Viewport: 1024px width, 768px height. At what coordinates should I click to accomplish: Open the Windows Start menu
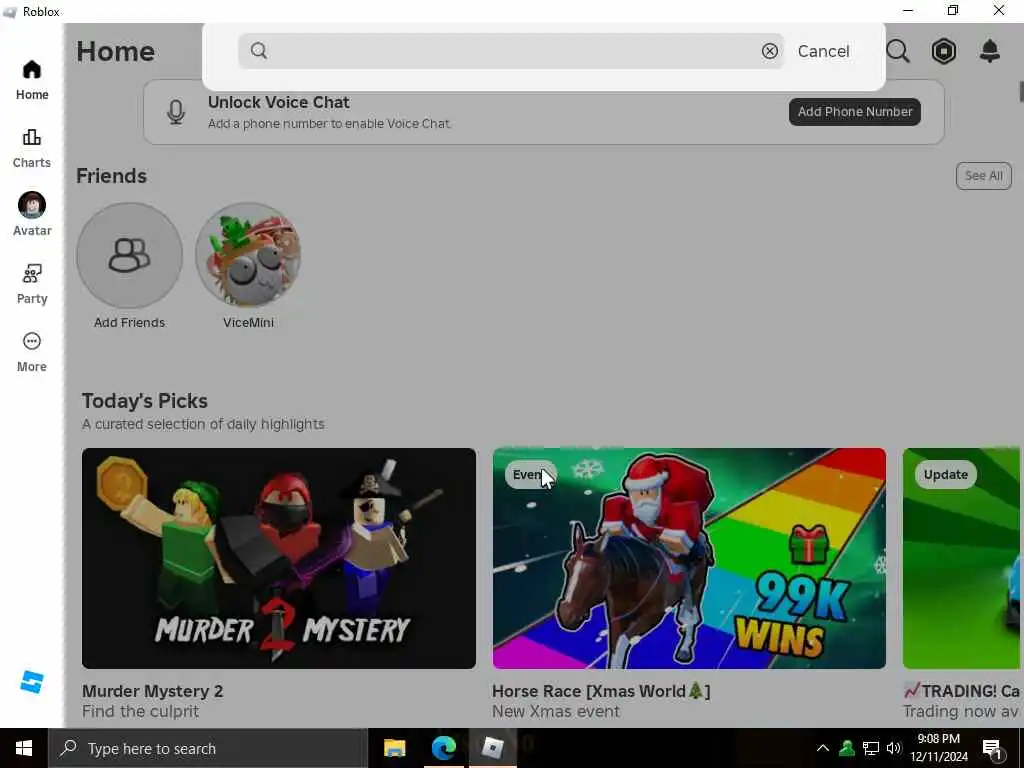[24, 748]
